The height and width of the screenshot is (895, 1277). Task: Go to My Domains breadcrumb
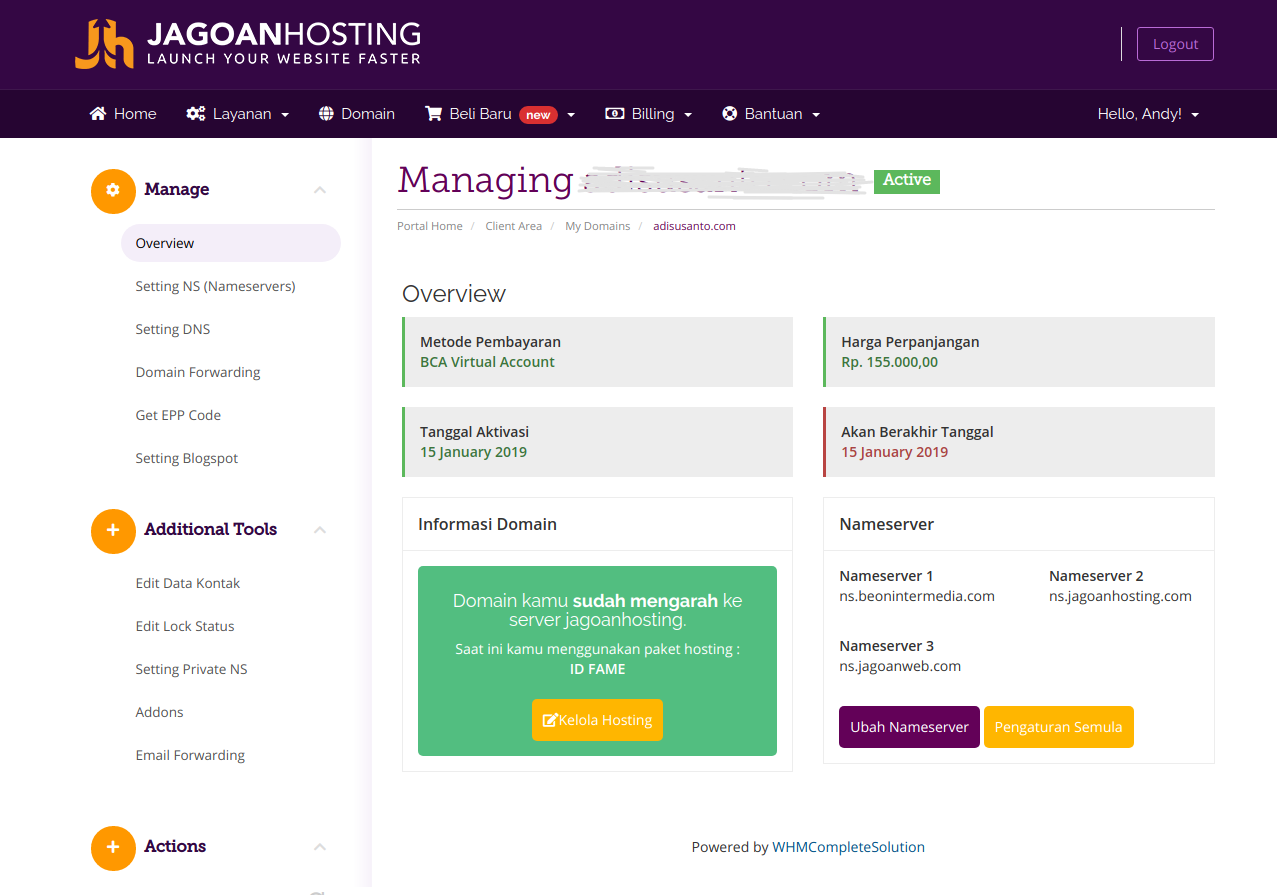[x=598, y=226]
